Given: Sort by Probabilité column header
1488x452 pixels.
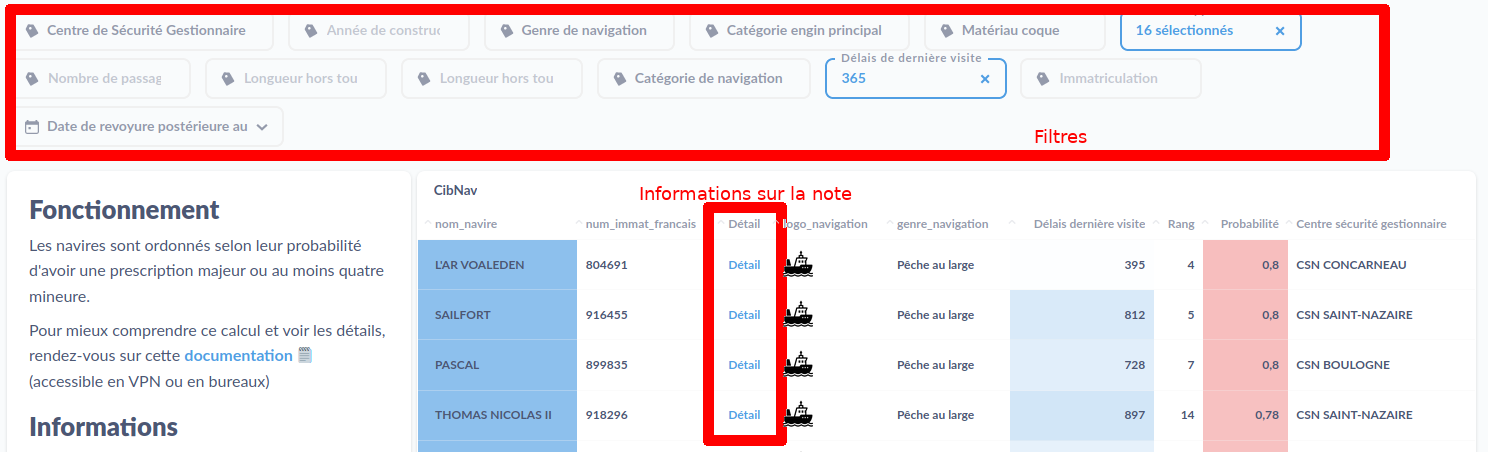Looking at the screenshot, I should click(x=1250, y=224).
